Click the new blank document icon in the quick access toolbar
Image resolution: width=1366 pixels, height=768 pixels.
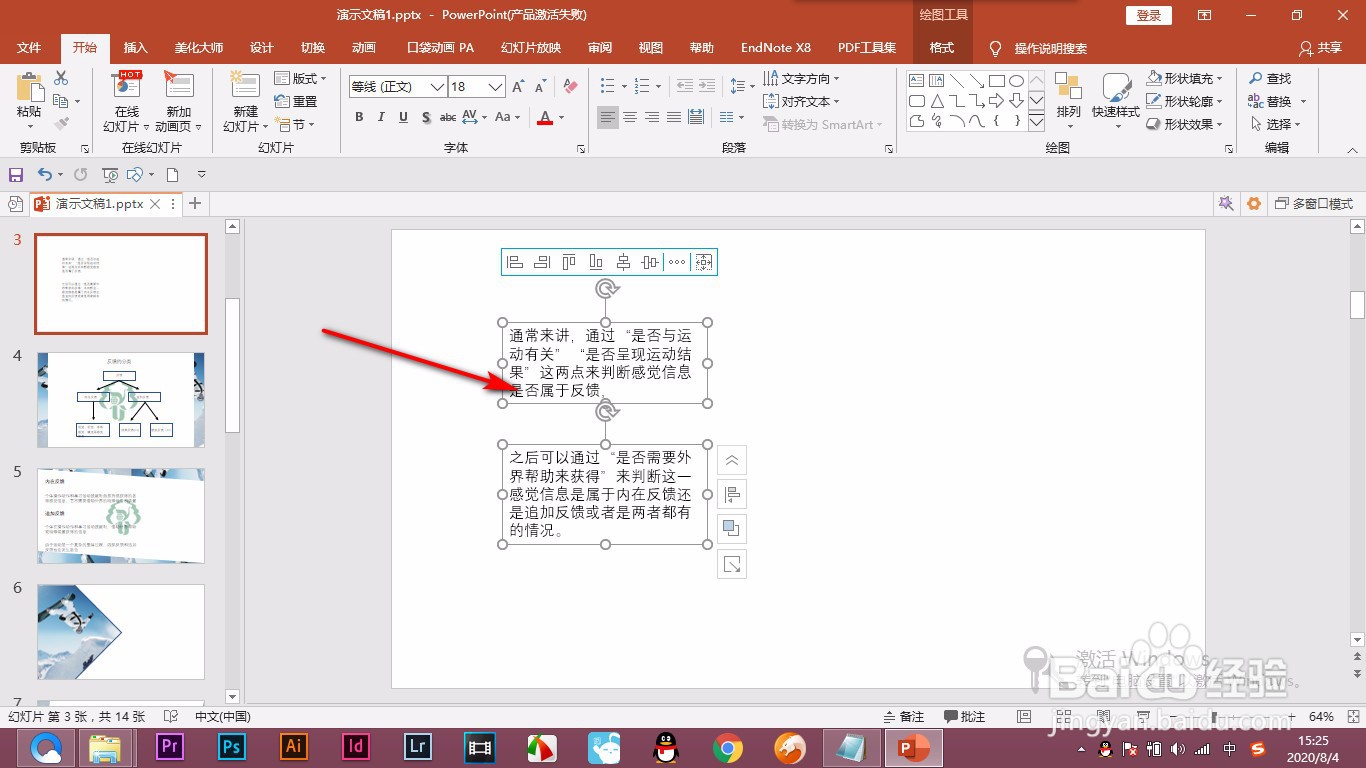(x=172, y=175)
